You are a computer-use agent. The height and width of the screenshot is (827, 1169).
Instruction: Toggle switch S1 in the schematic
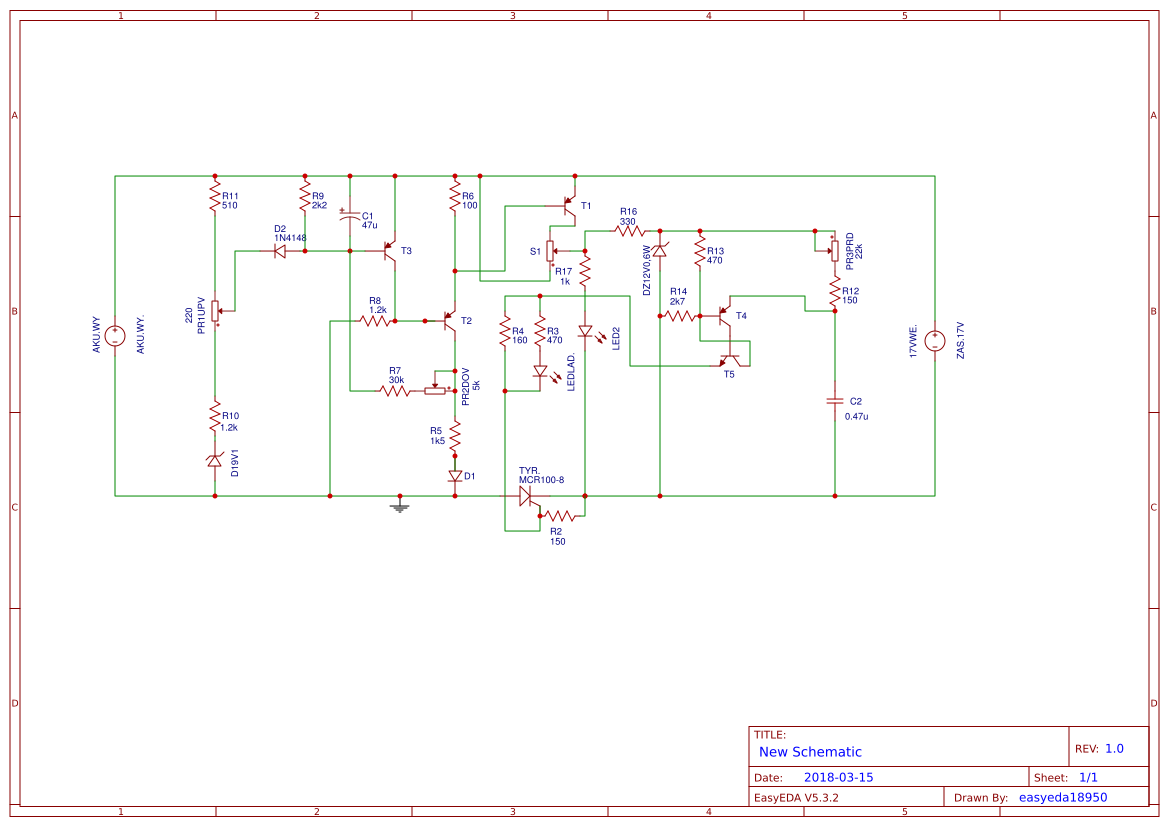coord(549,250)
